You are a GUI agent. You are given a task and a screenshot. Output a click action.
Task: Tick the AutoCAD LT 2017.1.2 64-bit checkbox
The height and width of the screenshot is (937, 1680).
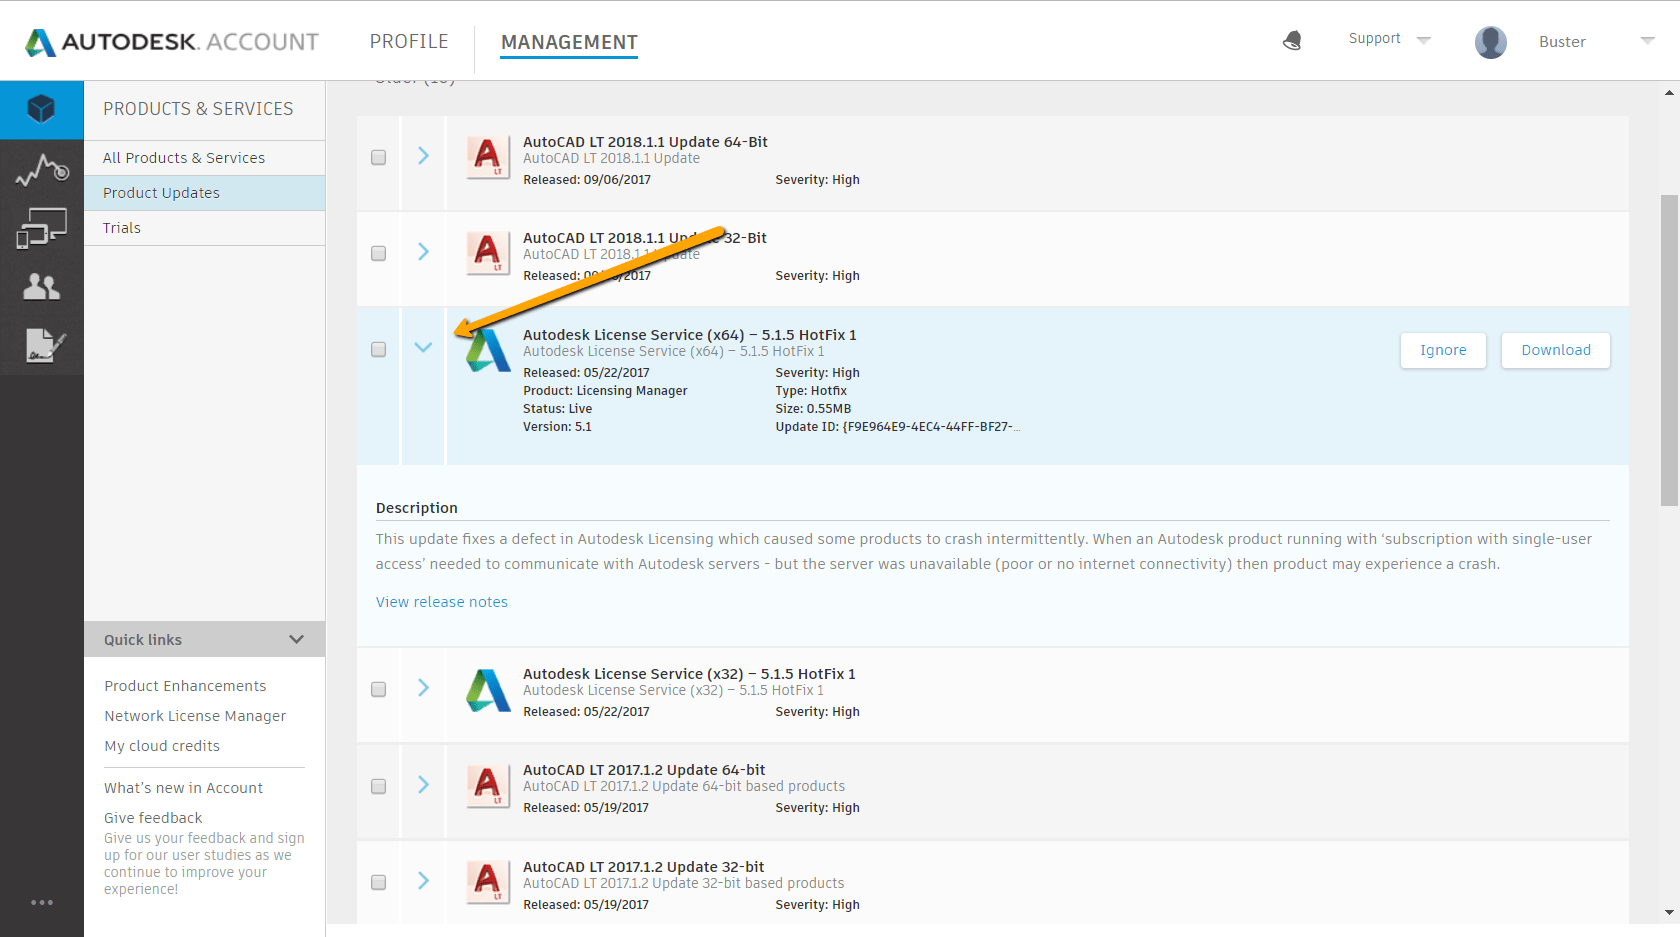click(x=378, y=786)
